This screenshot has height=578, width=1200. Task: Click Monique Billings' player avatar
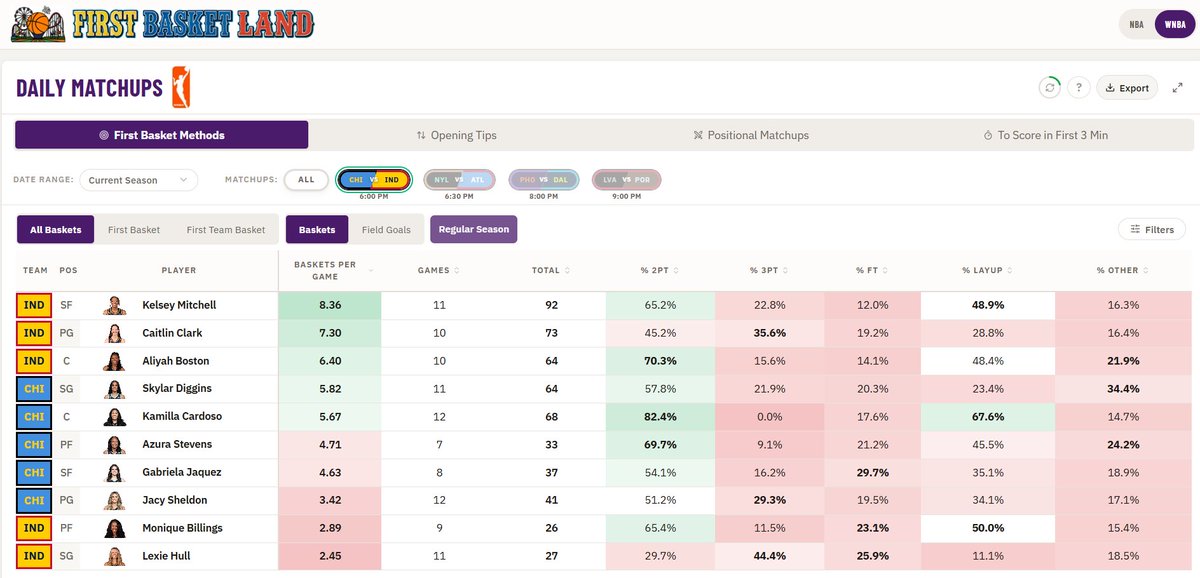pyautogui.click(x=115, y=528)
